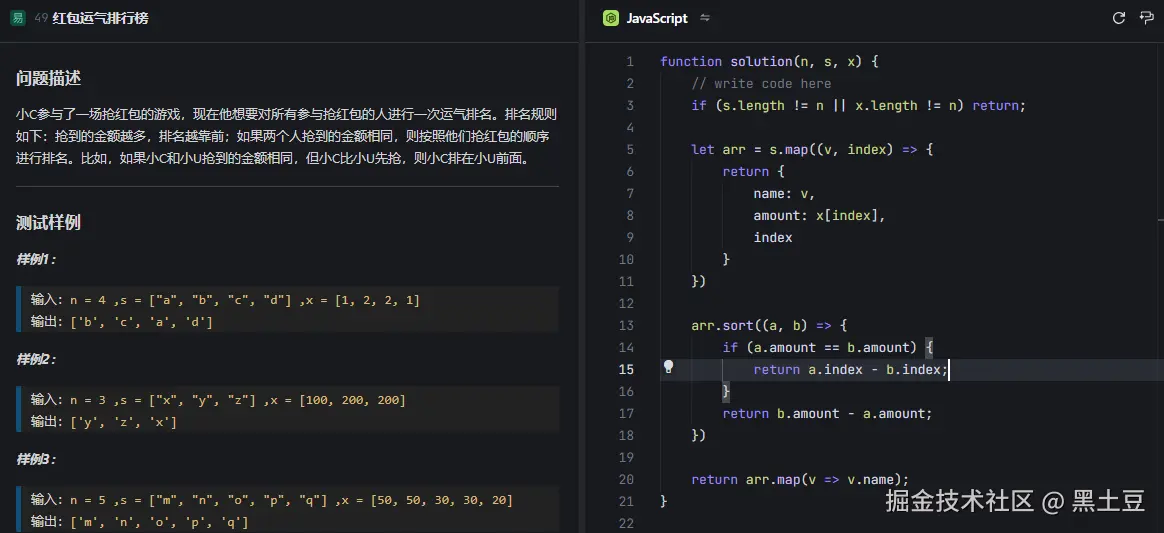Click the language switch arrows icon
The image size is (1164, 533).
(705, 18)
